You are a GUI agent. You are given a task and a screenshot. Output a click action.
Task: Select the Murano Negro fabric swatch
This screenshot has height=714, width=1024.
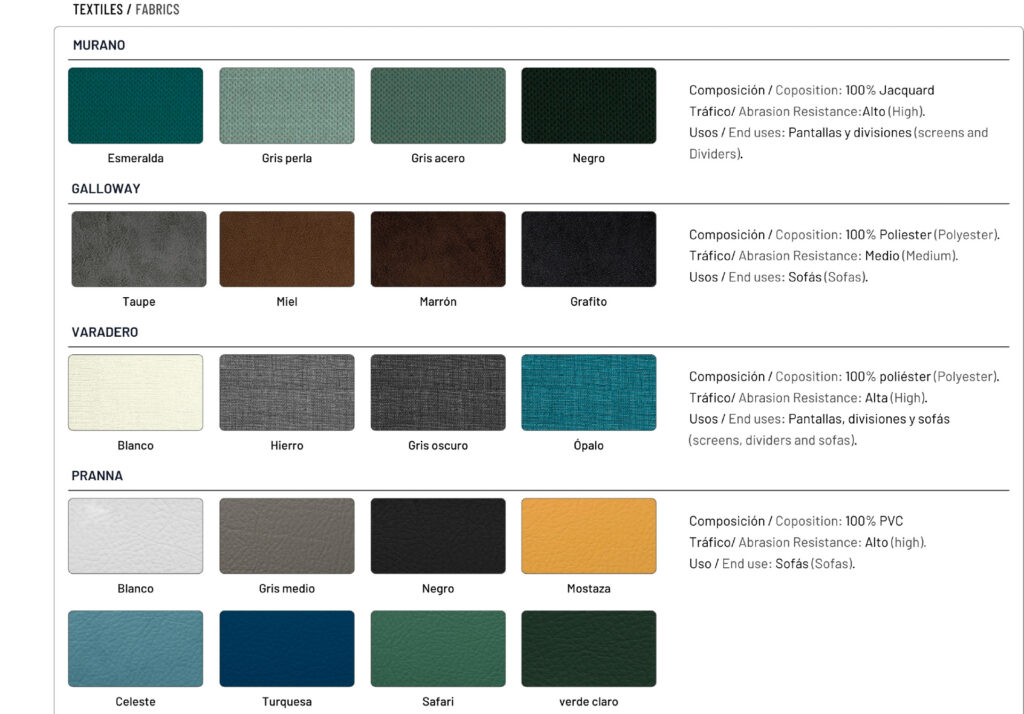588,105
